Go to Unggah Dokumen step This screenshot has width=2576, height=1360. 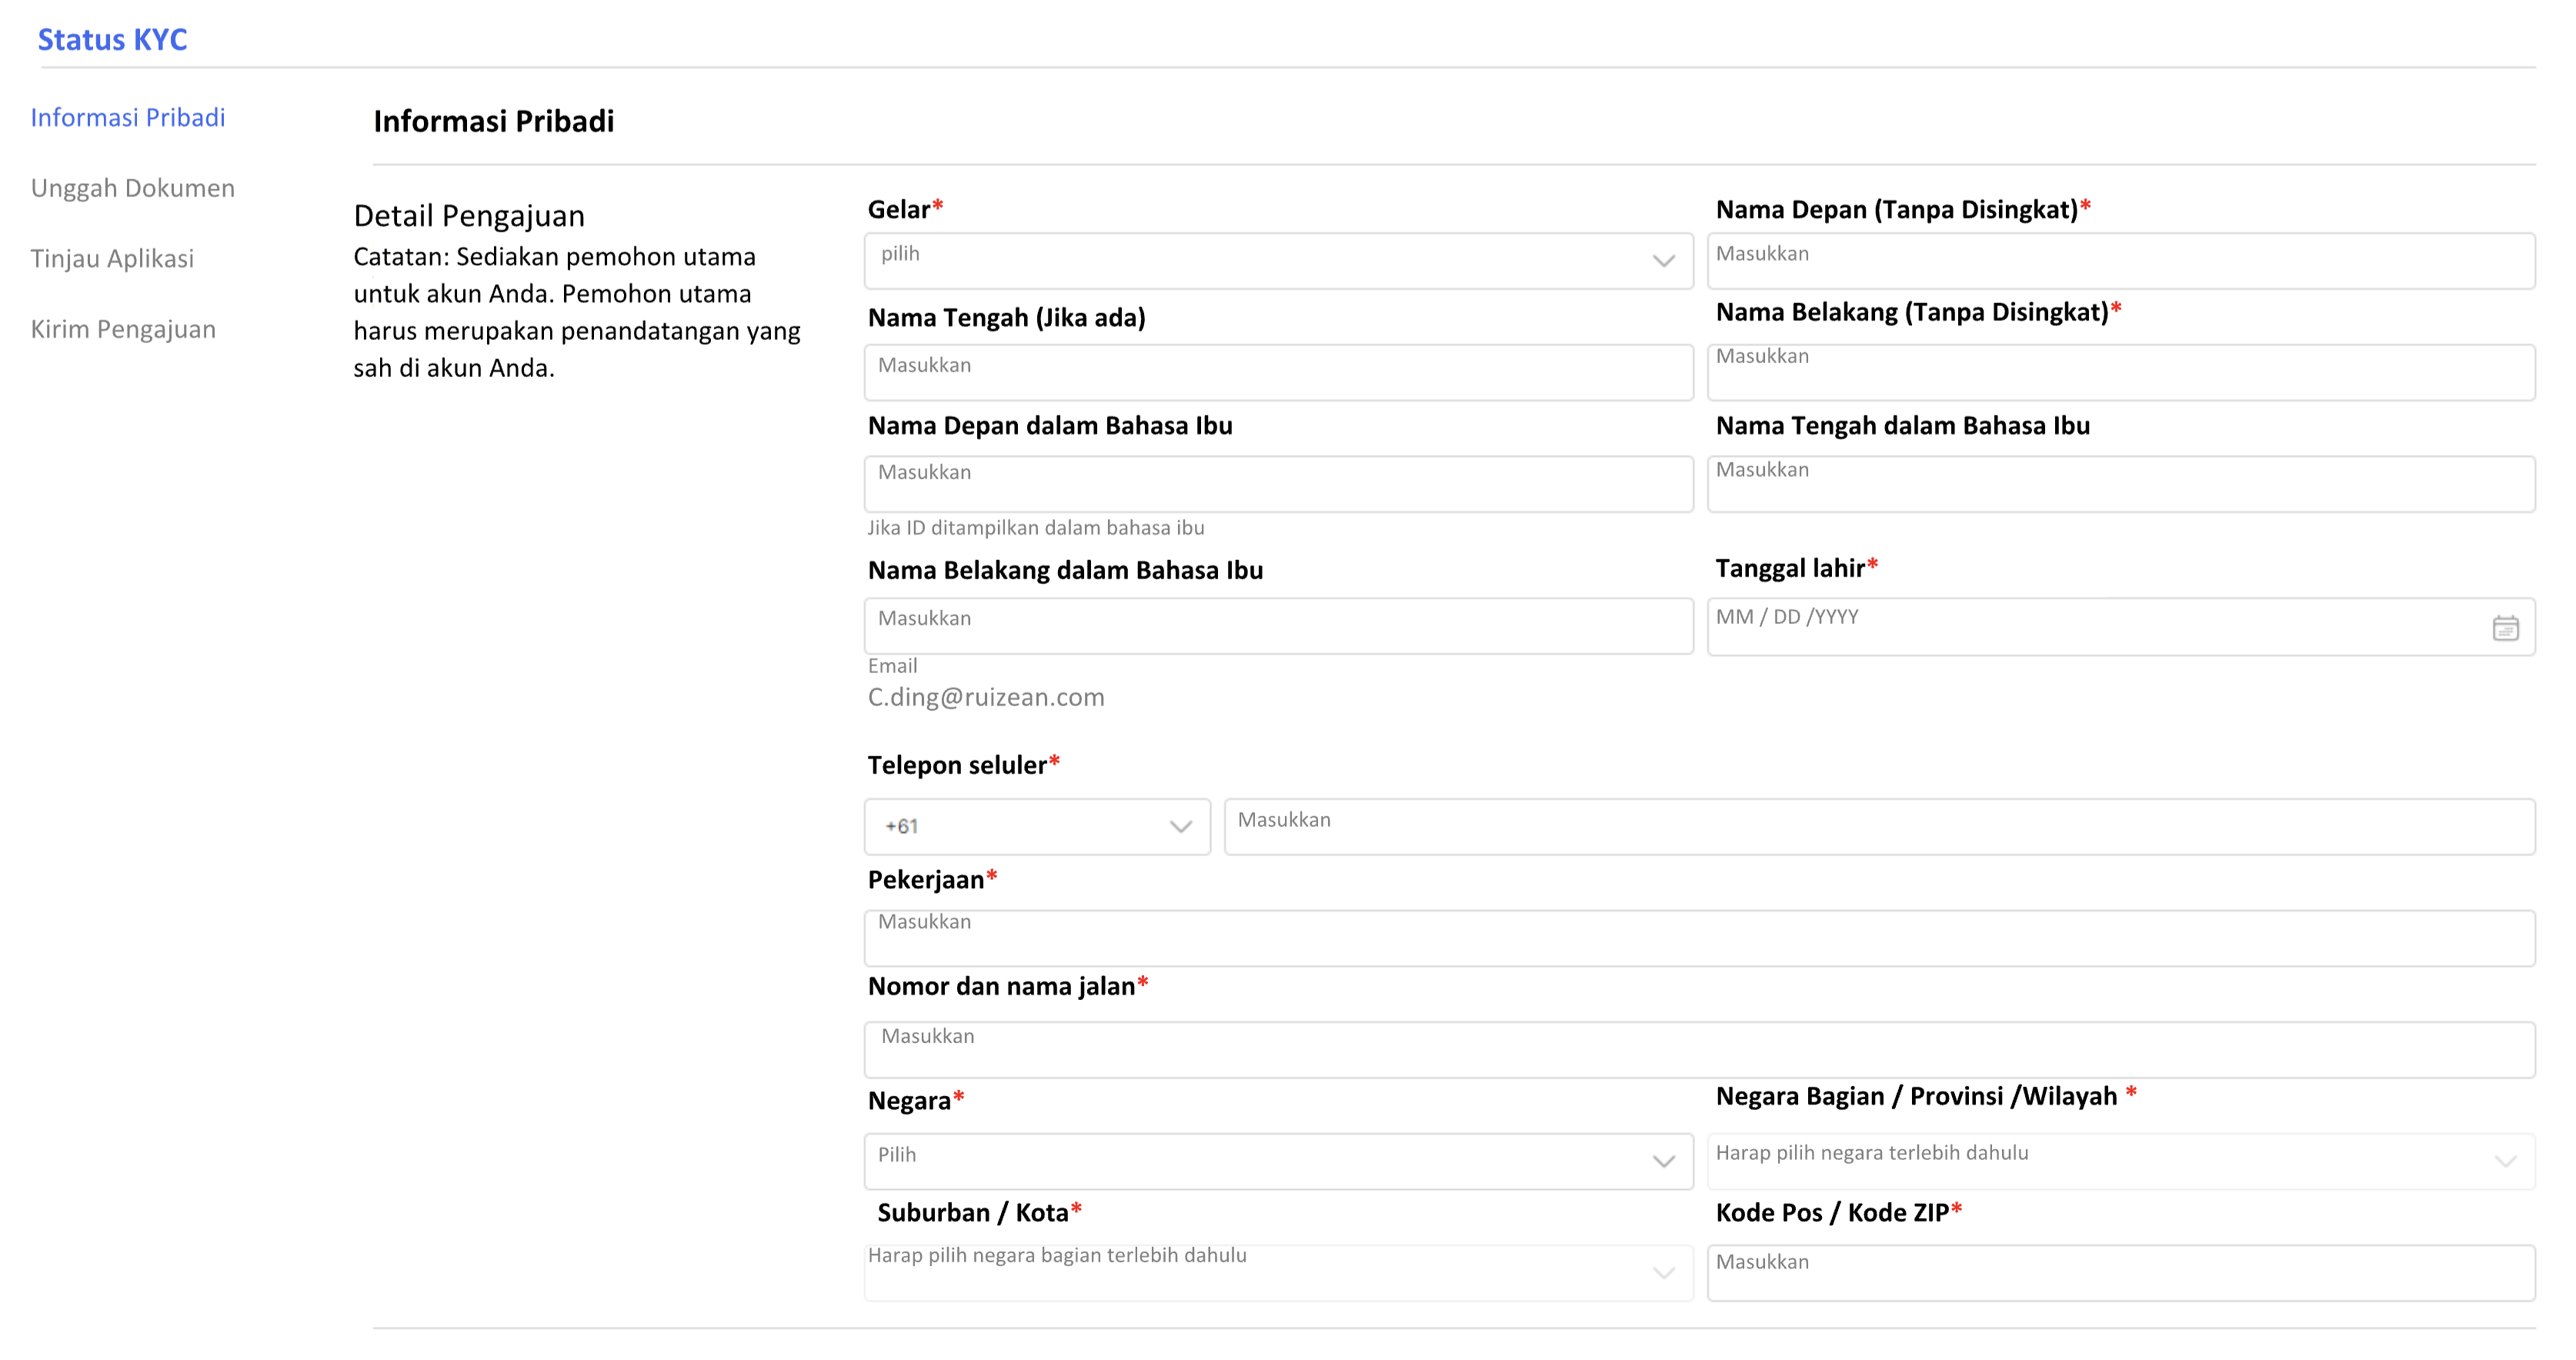133,188
